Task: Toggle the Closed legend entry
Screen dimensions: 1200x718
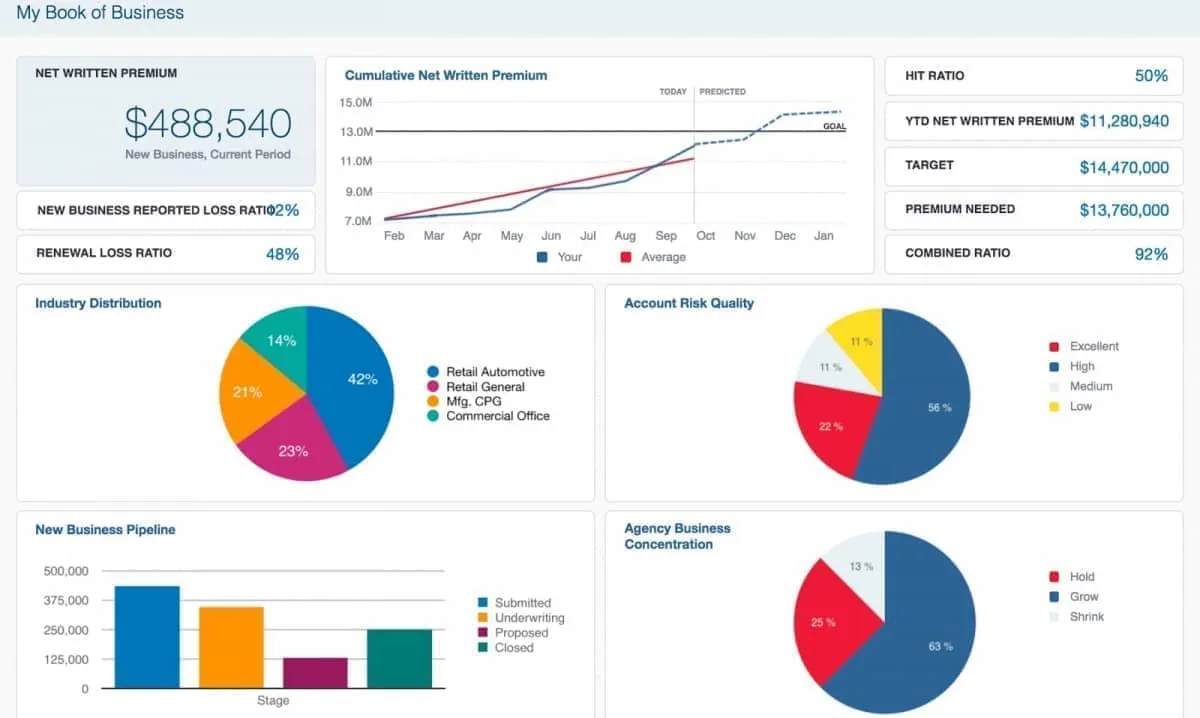Action: coord(483,647)
